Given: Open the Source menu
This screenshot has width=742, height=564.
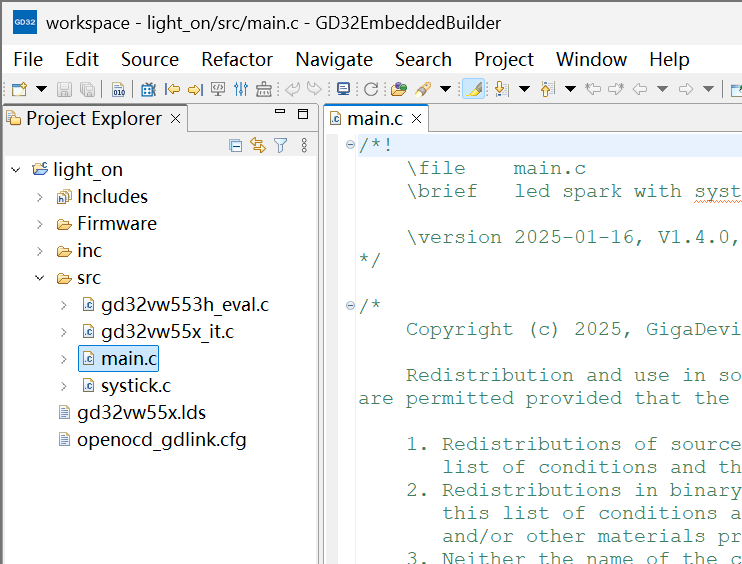Looking at the screenshot, I should click(x=150, y=60).
